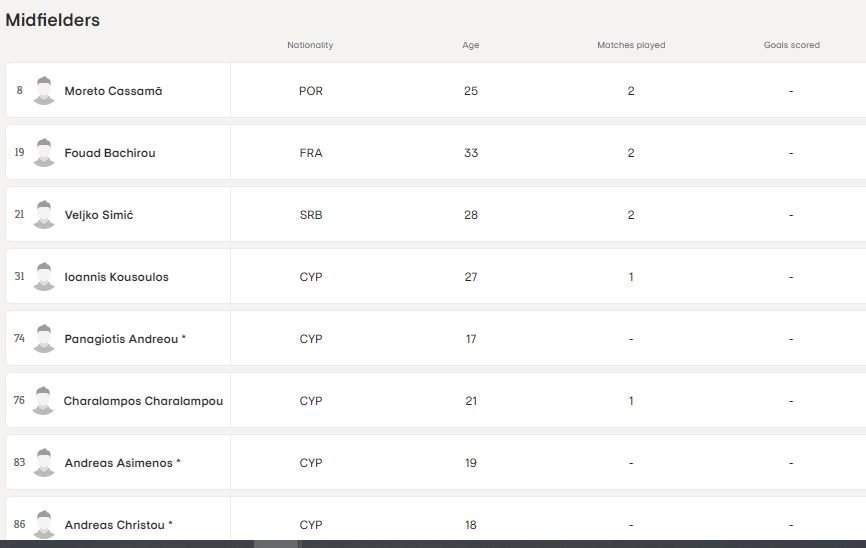The width and height of the screenshot is (866, 548).
Task: Click shirt number 31
Action: click(19, 276)
